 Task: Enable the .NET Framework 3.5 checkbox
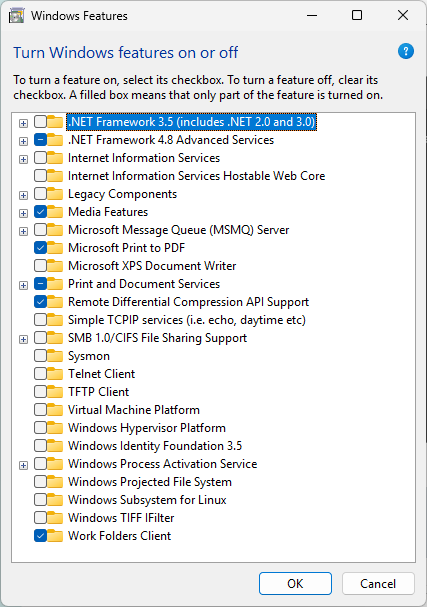40,122
